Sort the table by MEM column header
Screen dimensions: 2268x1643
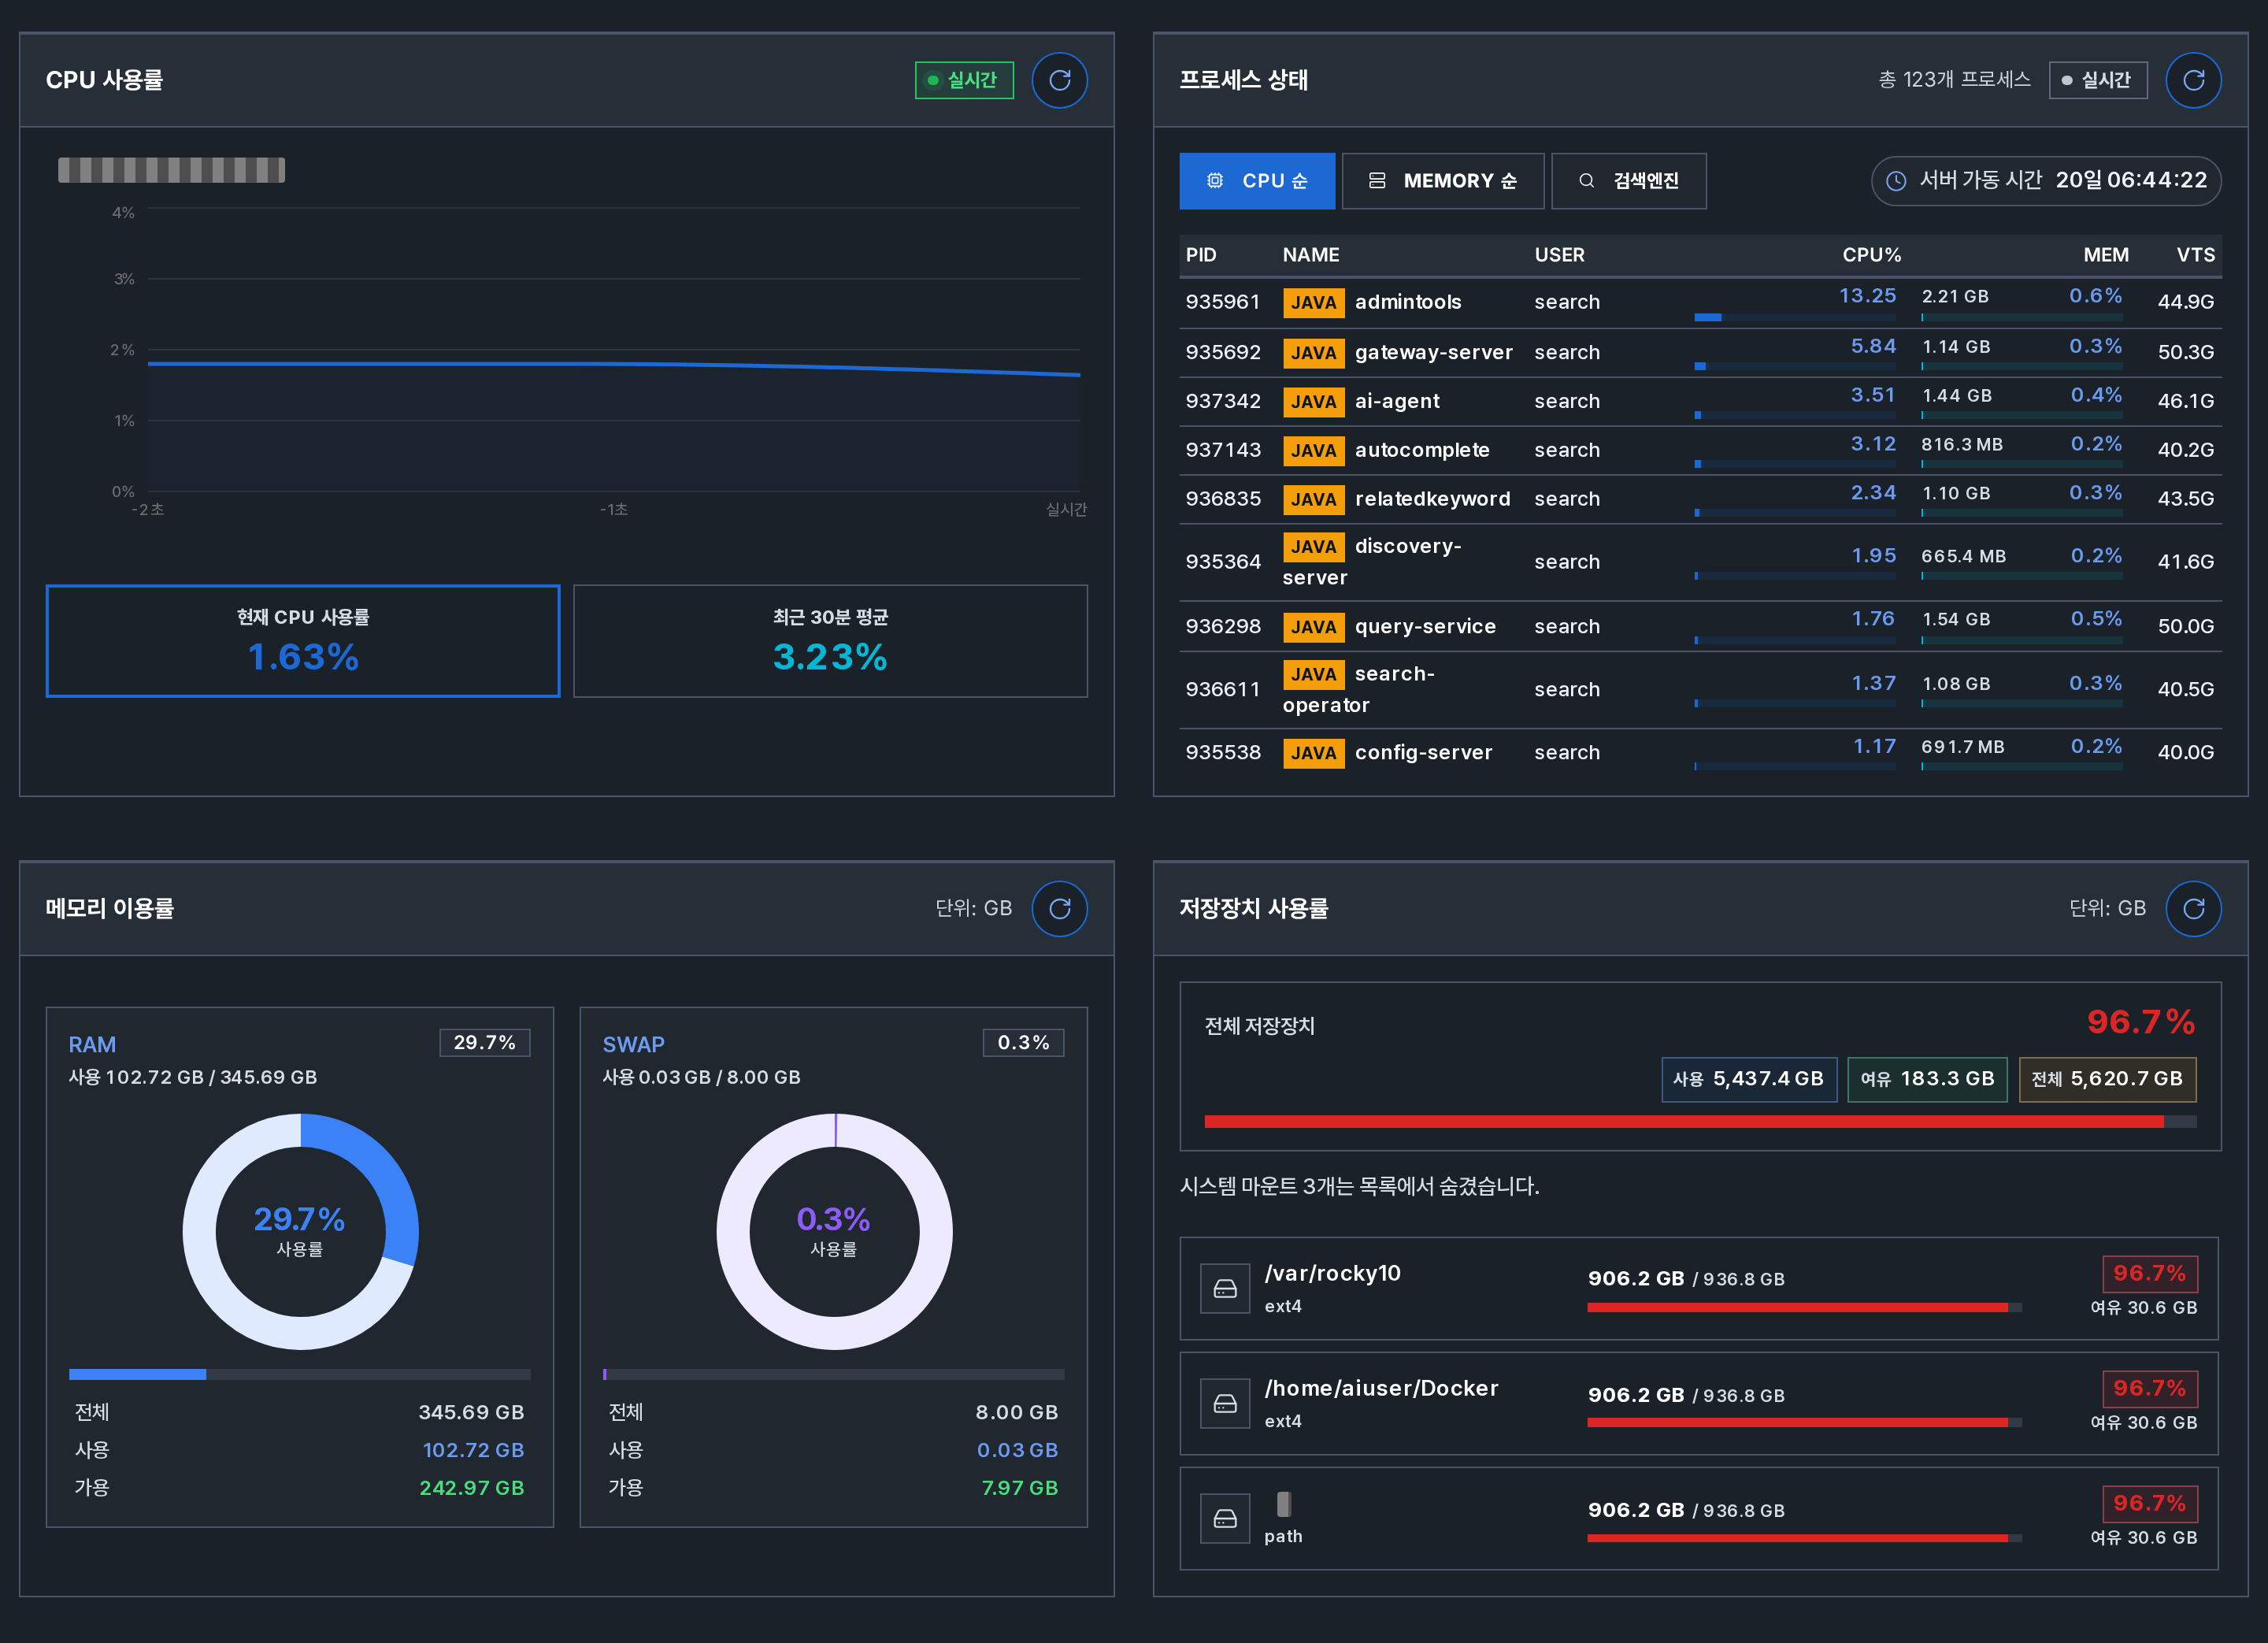click(2105, 255)
